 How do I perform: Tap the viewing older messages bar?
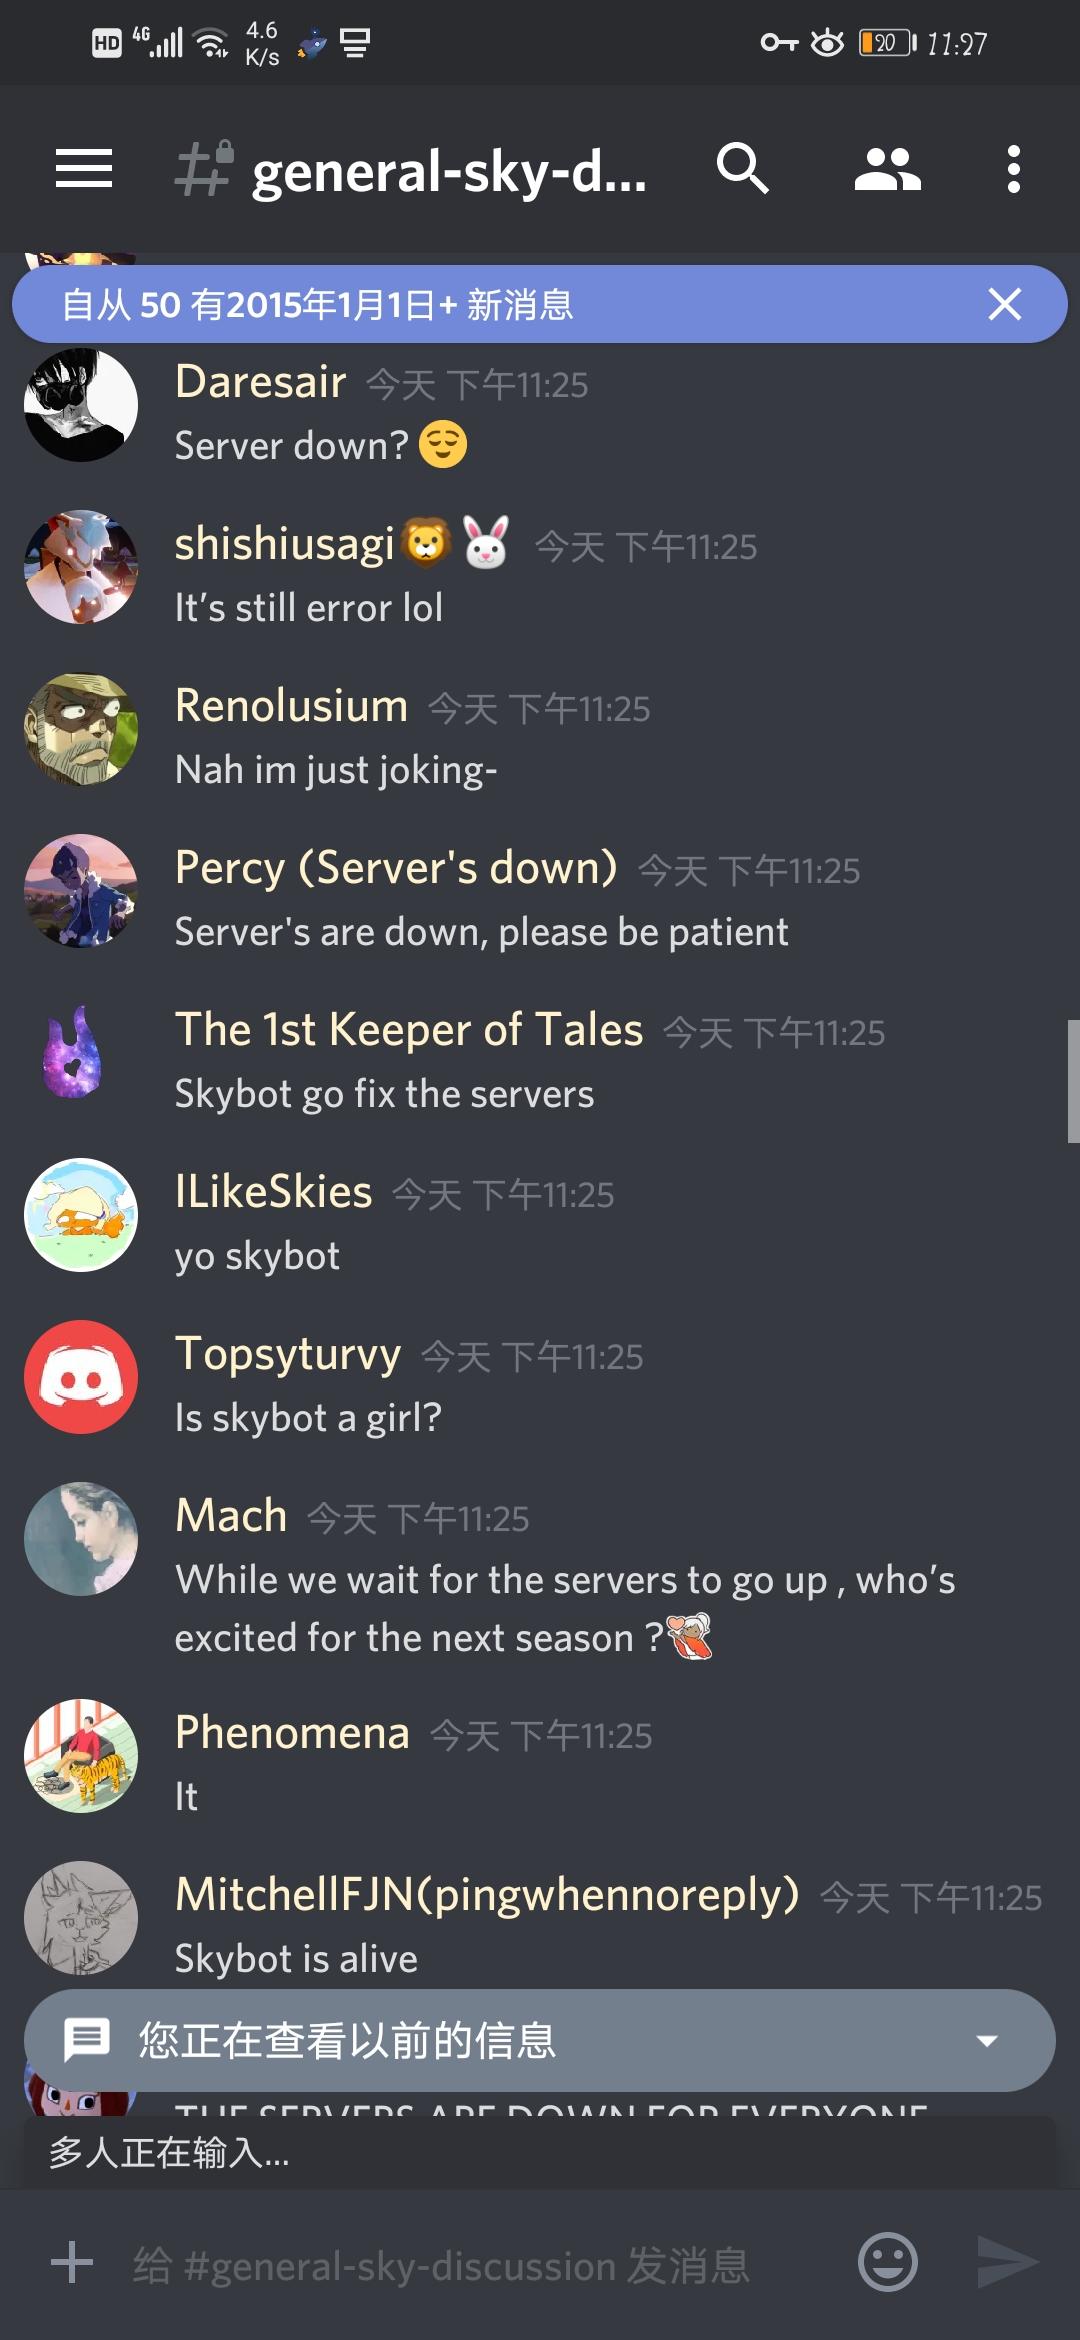coord(540,2040)
